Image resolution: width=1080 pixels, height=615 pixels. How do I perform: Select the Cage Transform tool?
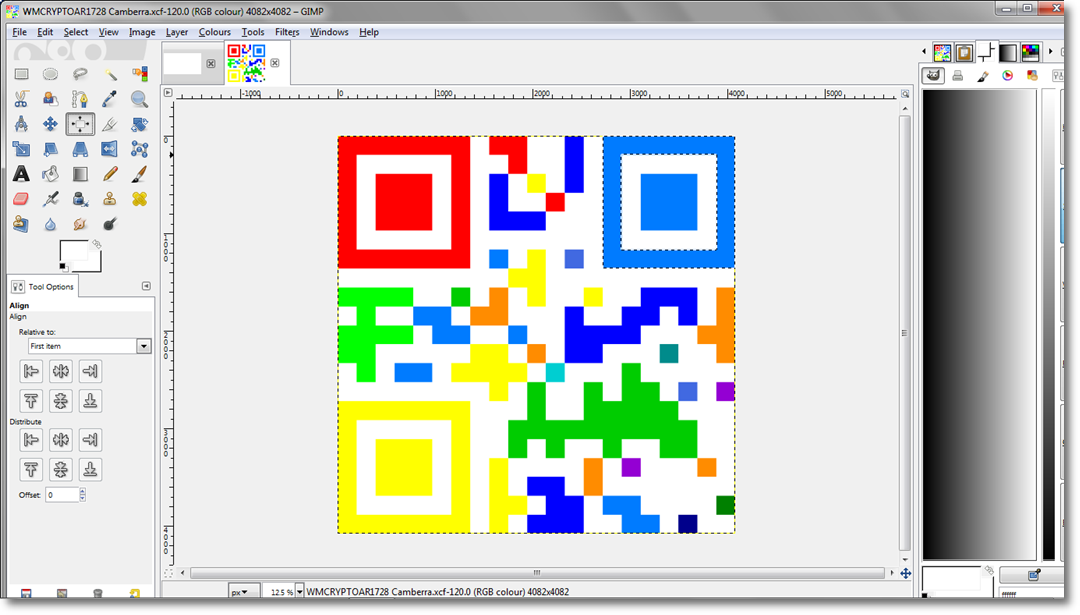point(139,149)
